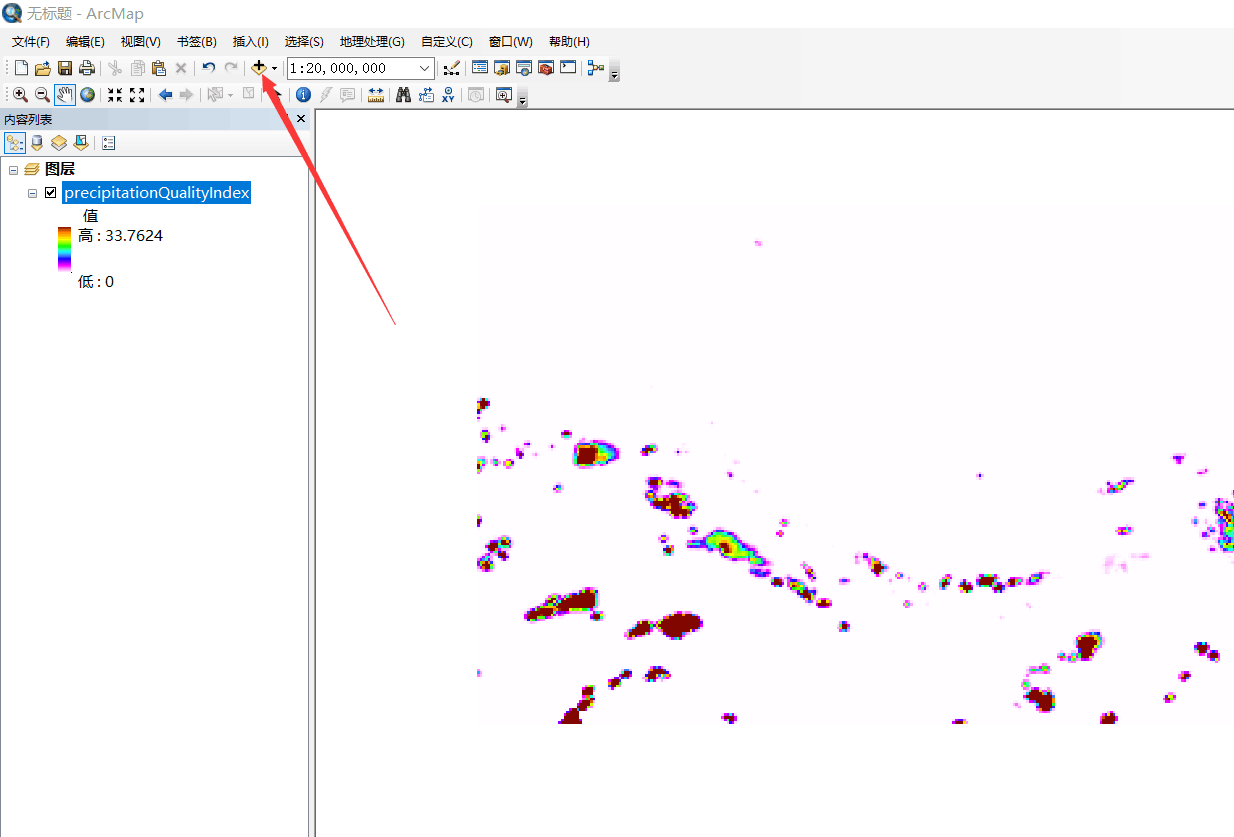The height and width of the screenshot is (837, 1234).
Task: Print the map
Action: pos(87,68)
